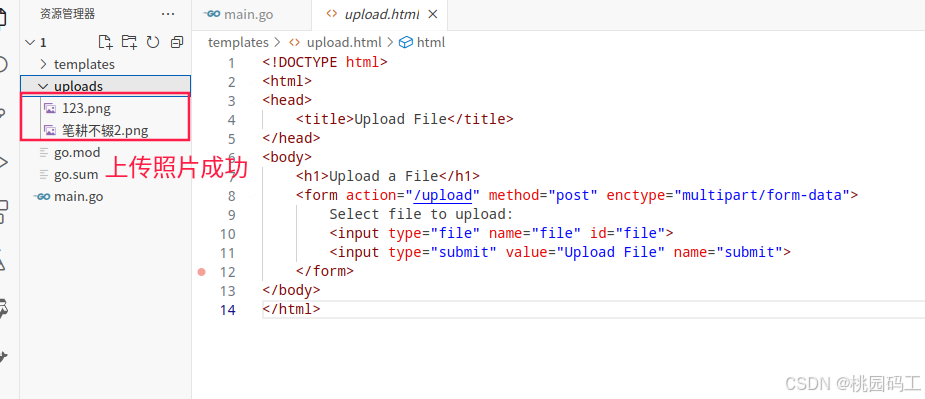This screenshot has height=399, width=925.
Task: Refresh the explorer file tree
Action: coord(153,42)
